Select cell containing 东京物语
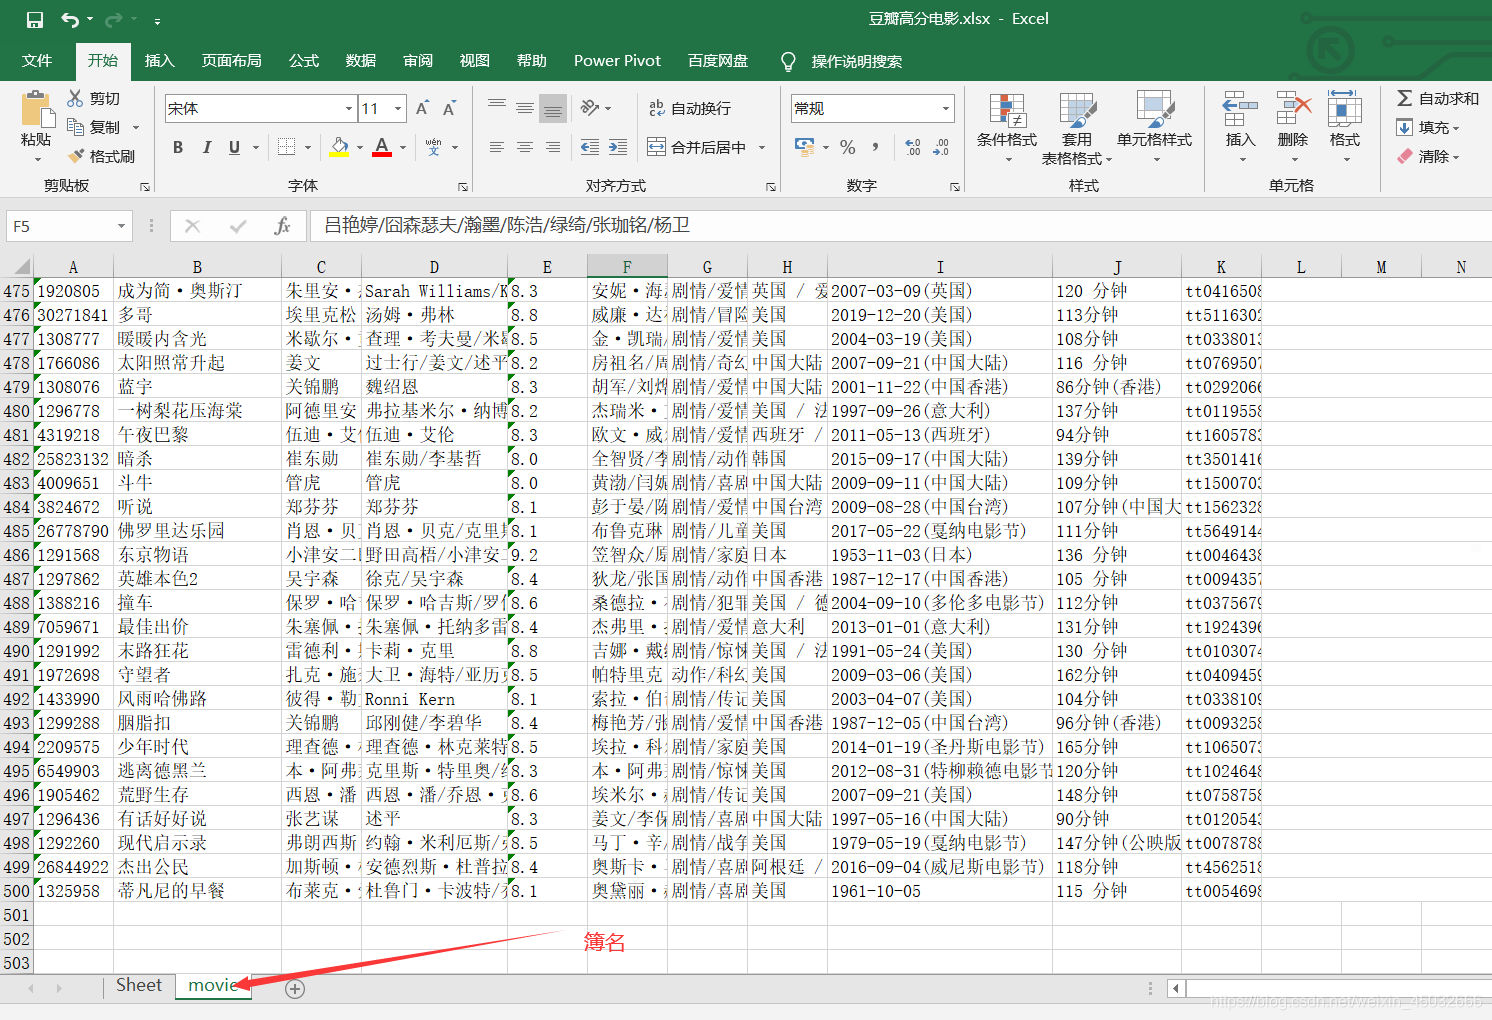Image resolution: width=1492 pixels, height=1020 pixels. point(197,555)
